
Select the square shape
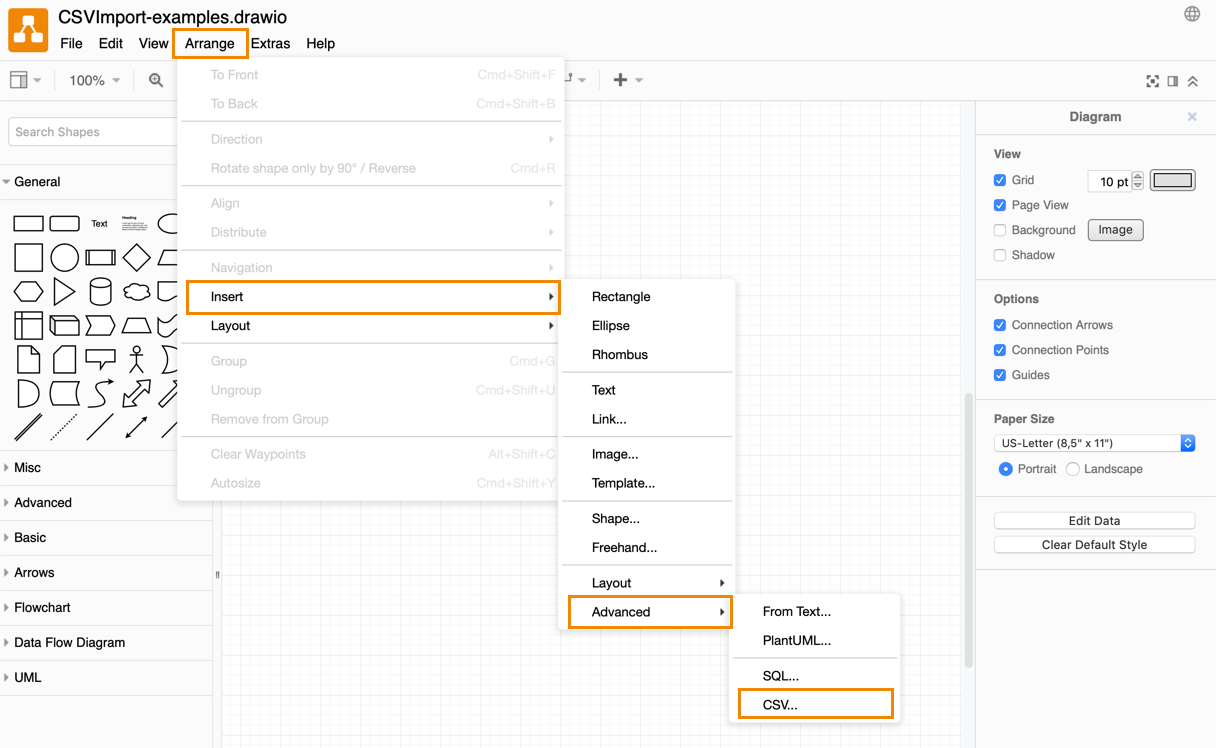coord(28,257)
